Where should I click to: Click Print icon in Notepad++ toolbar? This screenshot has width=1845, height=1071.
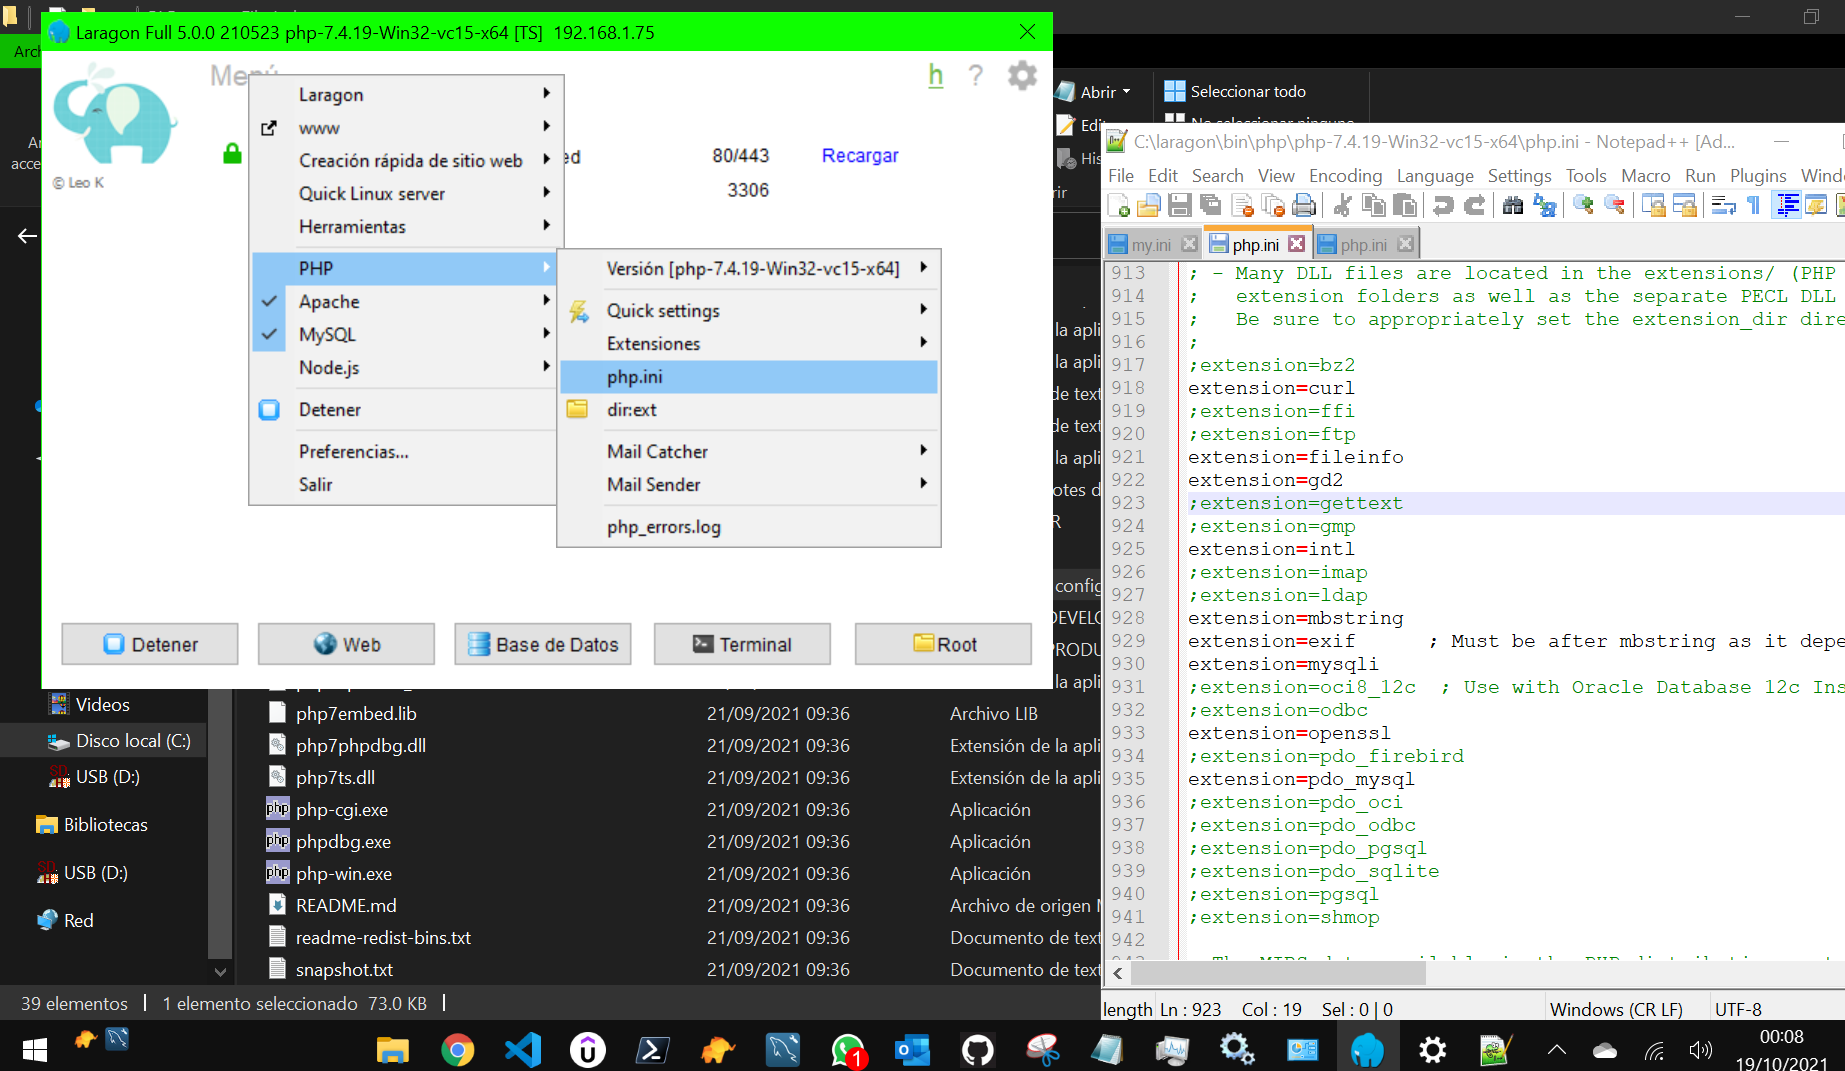(x=1304, y=206)
